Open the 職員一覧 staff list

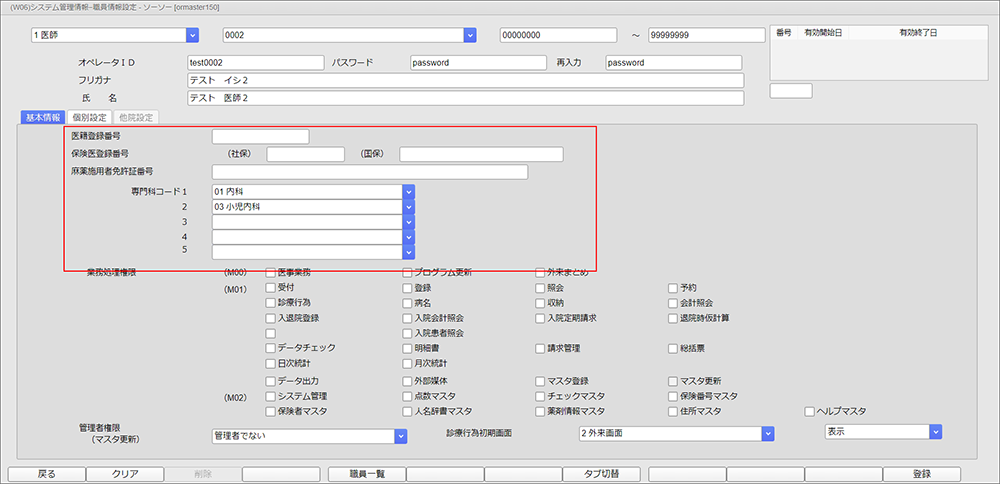point(367,474)
